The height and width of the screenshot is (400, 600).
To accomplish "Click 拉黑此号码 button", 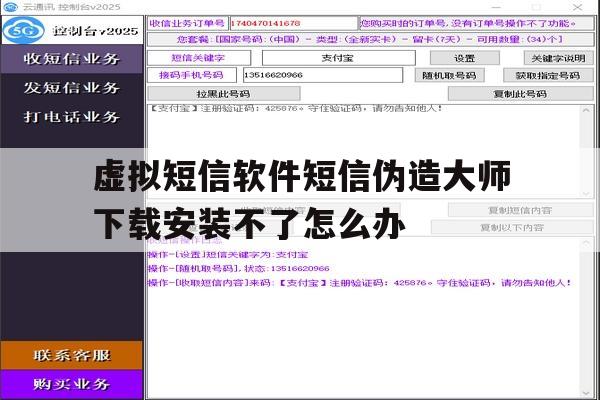I will pos(224,94).
